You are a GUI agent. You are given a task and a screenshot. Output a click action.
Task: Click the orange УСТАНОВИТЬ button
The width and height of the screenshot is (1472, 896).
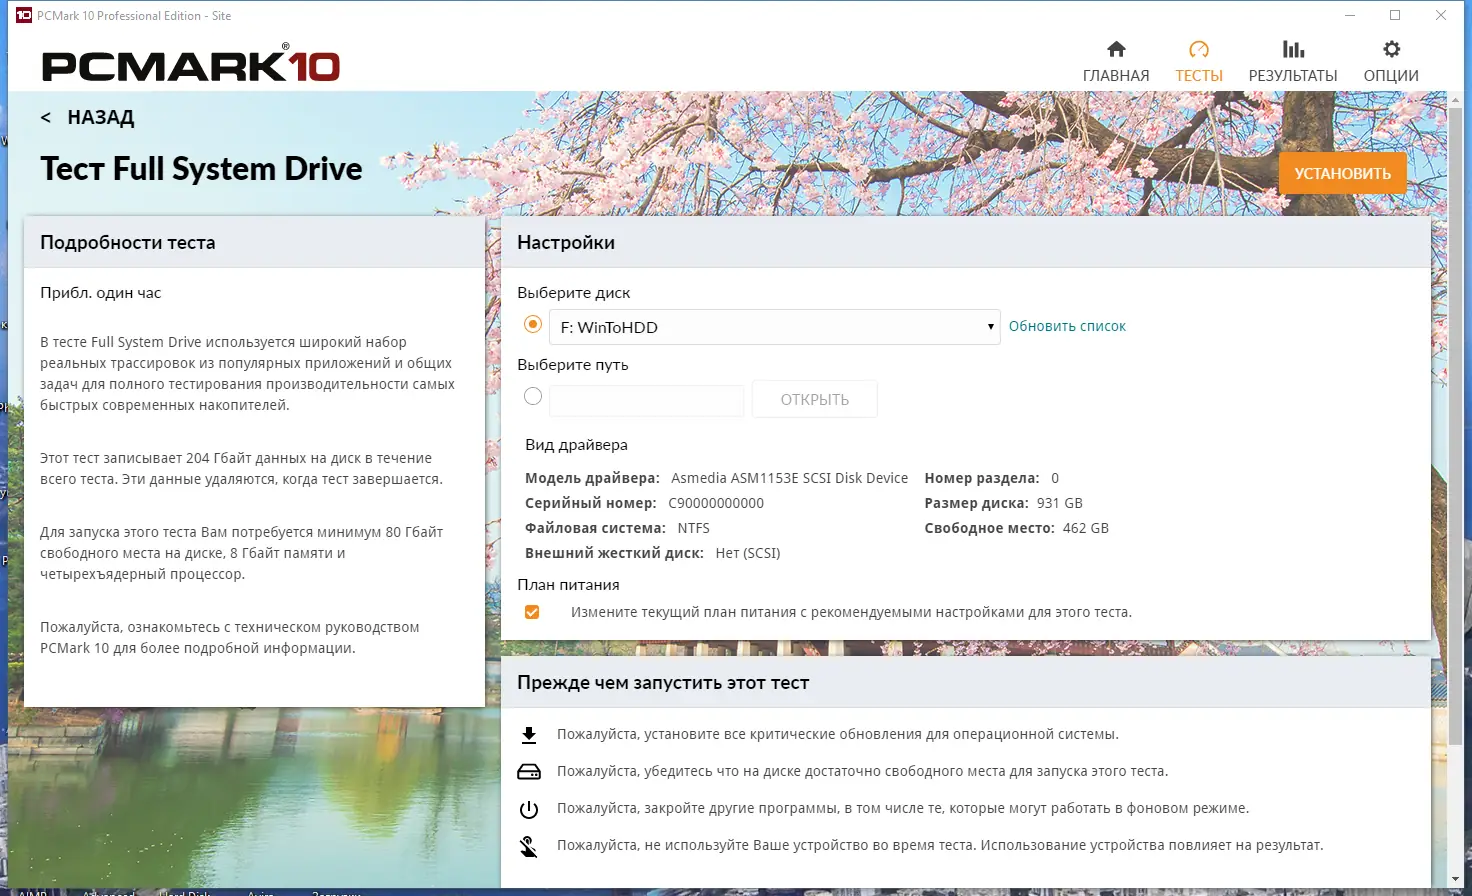(1343, 173)
